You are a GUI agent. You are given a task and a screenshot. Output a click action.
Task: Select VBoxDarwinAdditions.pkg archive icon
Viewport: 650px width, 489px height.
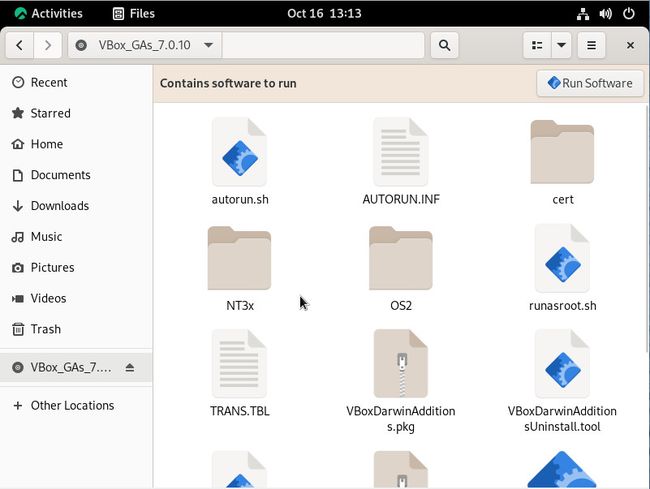(400, 364)
